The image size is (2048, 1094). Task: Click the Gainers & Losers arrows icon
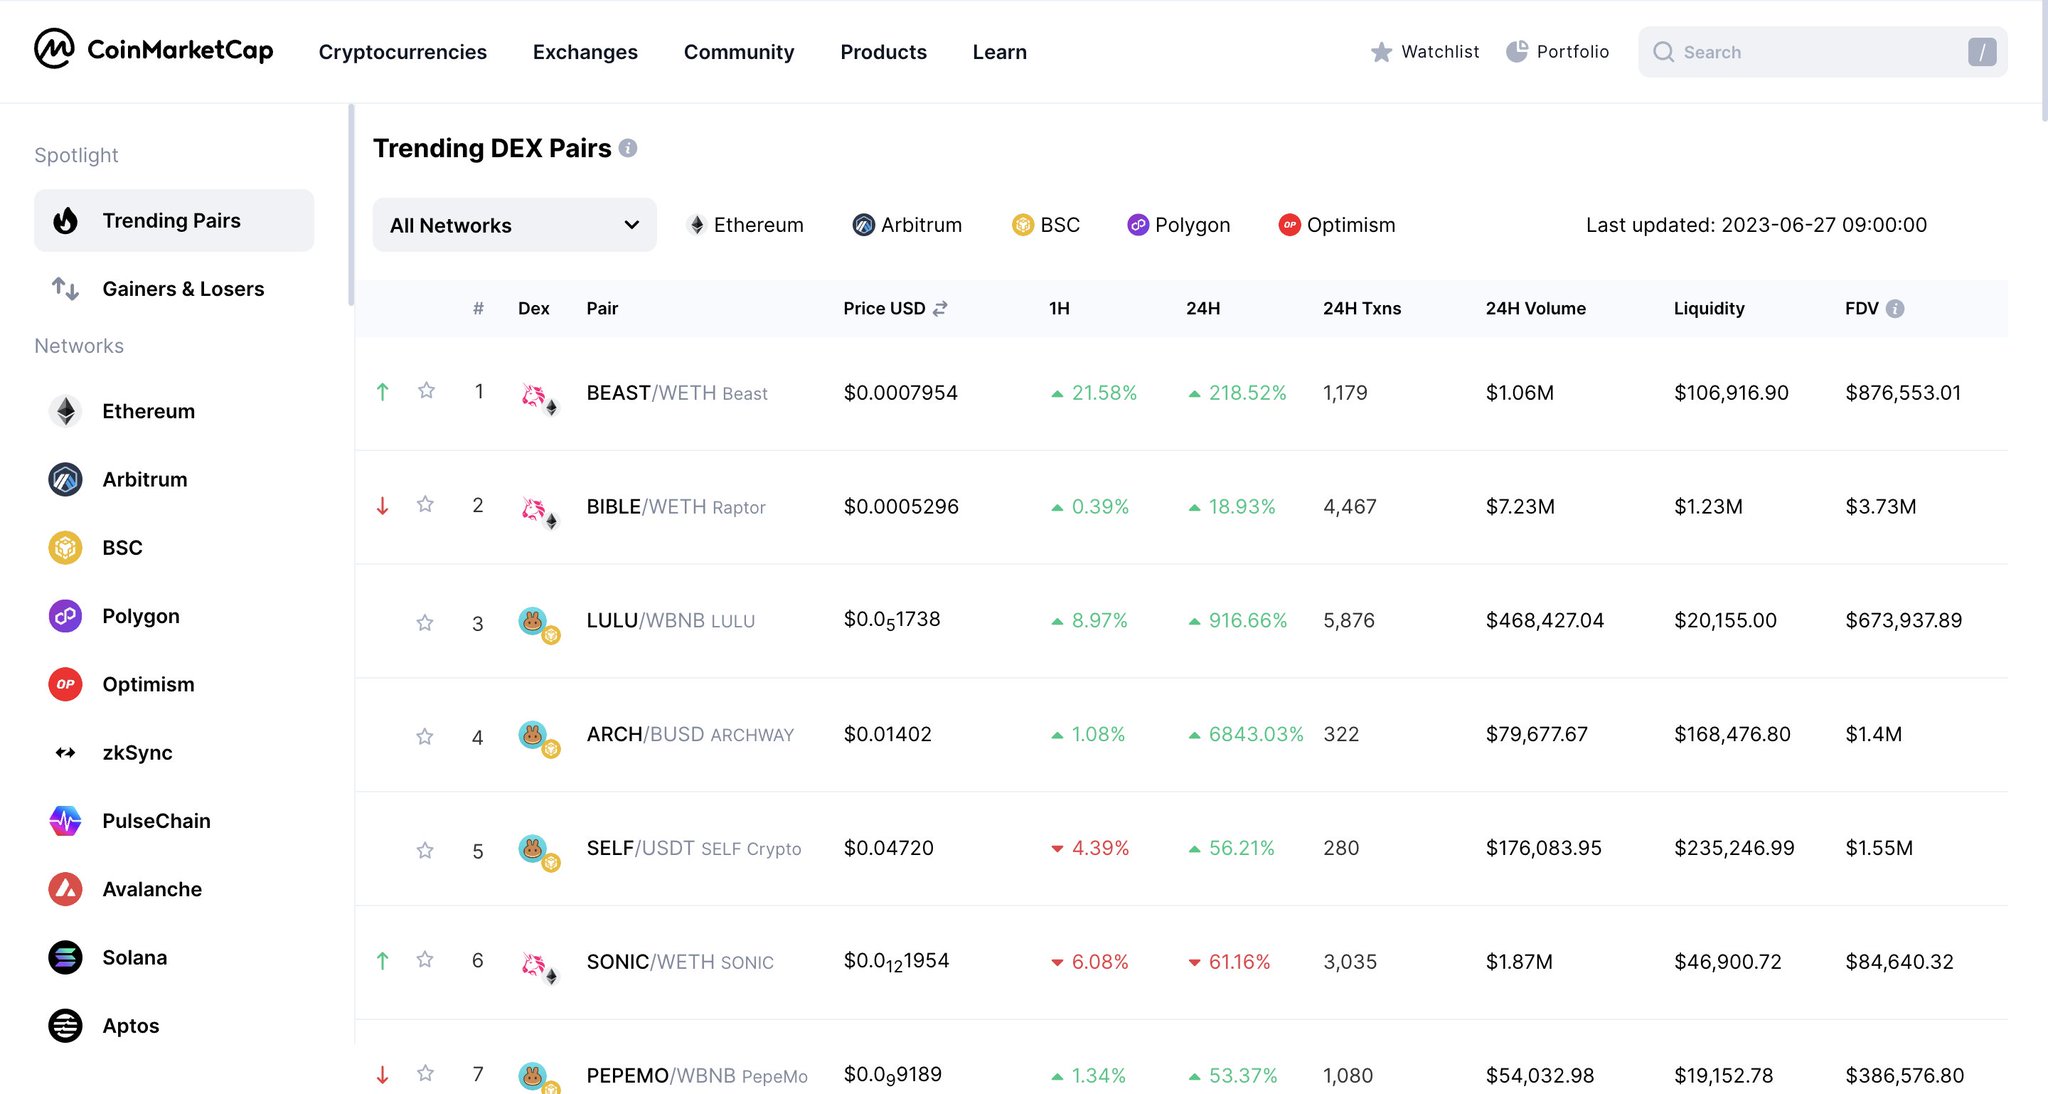tap(66, 289)
